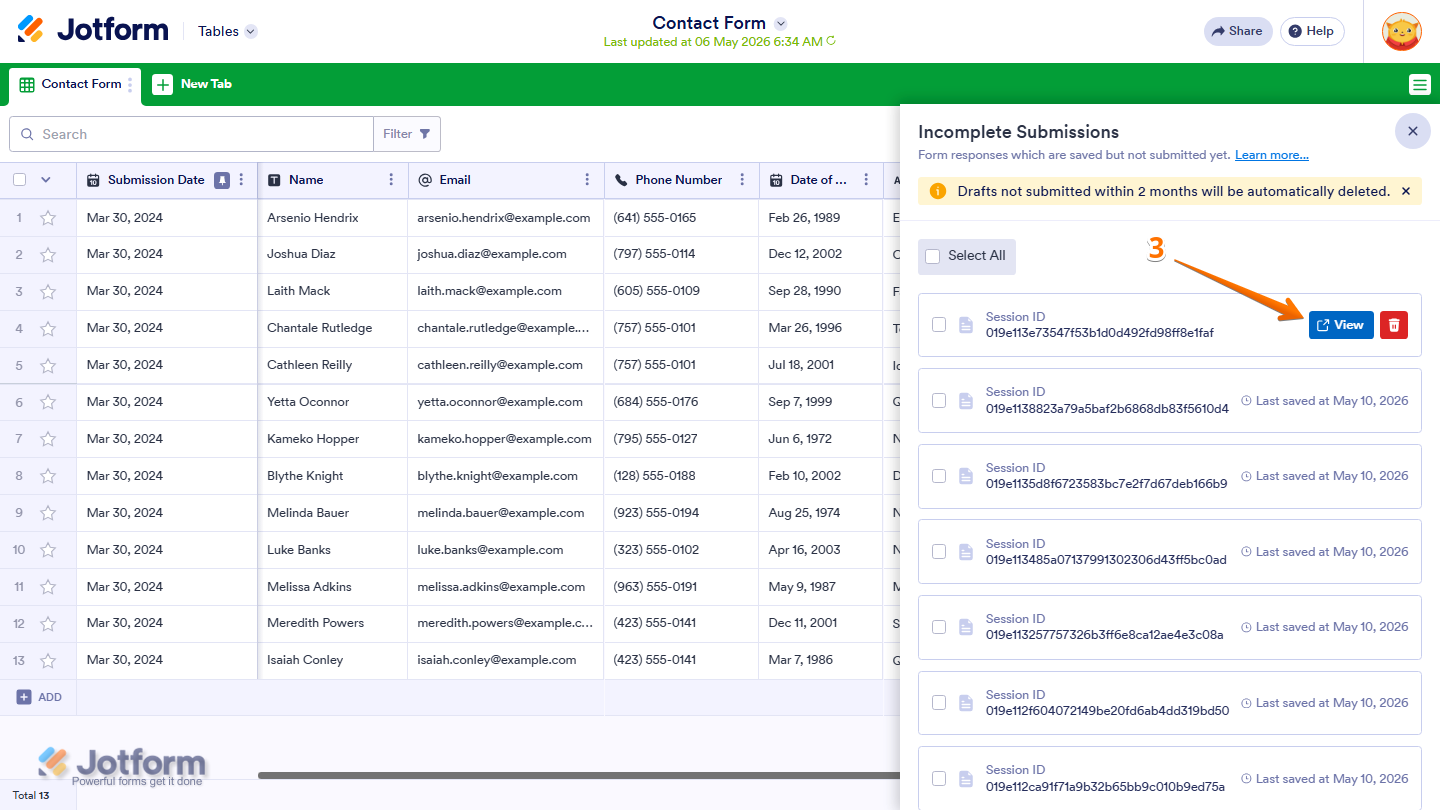1440x810 pixels.
Task: Star the Kameko Hopper row
Action: coord(47,440)
